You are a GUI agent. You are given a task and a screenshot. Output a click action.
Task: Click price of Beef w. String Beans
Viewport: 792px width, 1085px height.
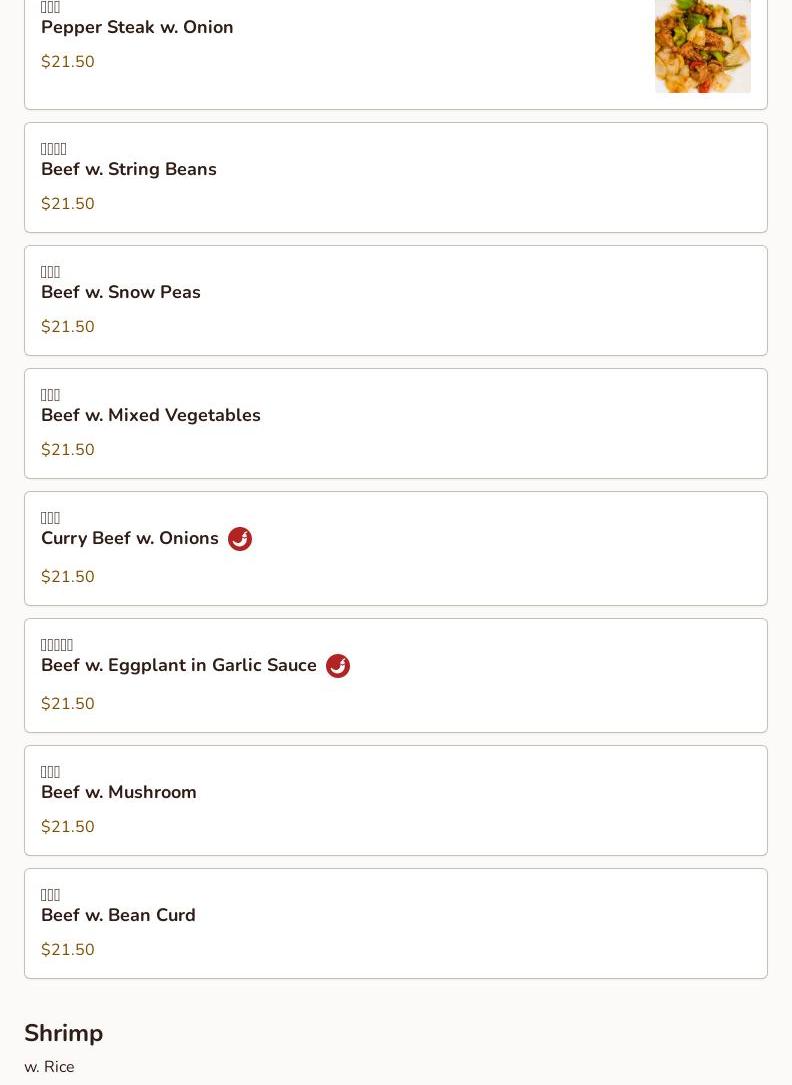(x=68, y=204)
